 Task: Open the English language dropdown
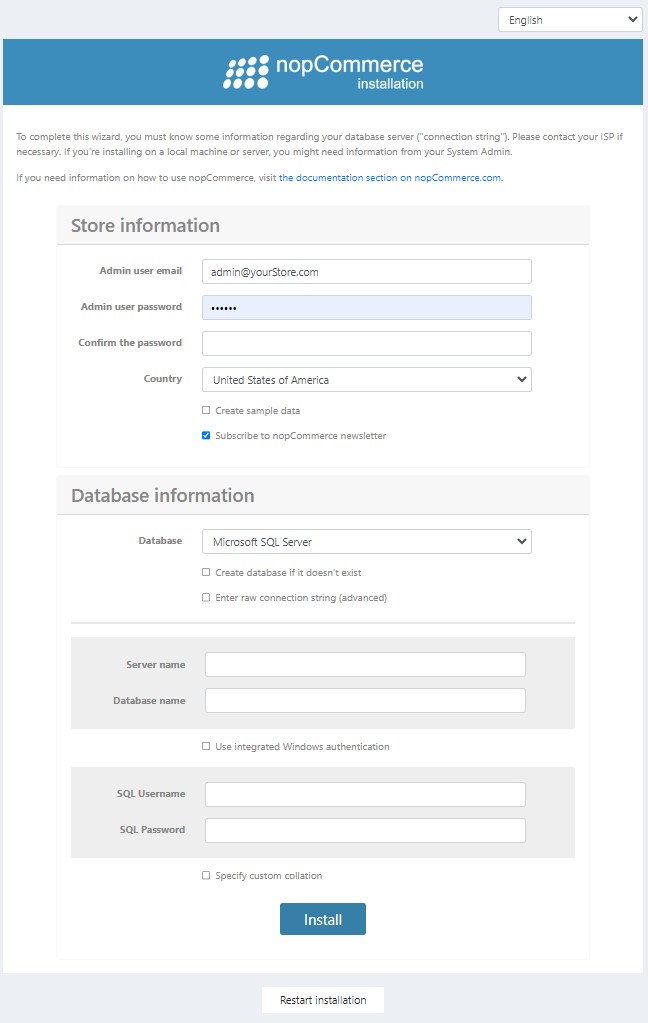coord(570,20)
